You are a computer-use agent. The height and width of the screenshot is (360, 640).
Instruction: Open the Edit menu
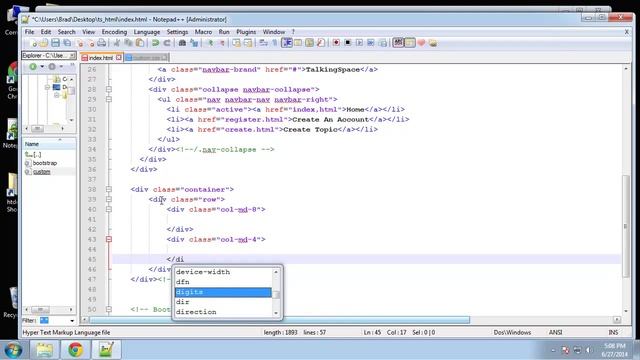pos(46,32)
